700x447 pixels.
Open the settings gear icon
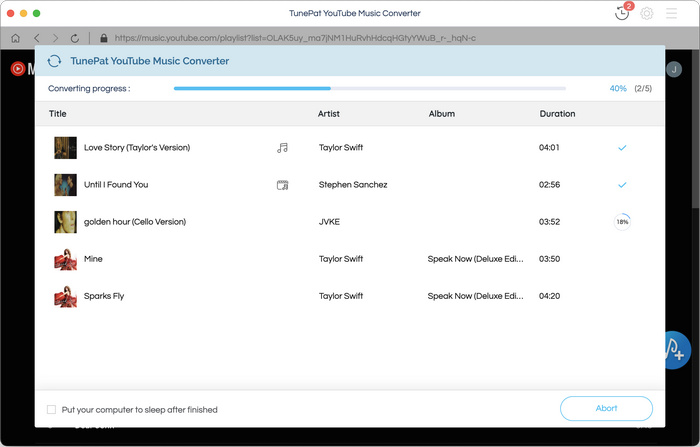tap(646, 13)
